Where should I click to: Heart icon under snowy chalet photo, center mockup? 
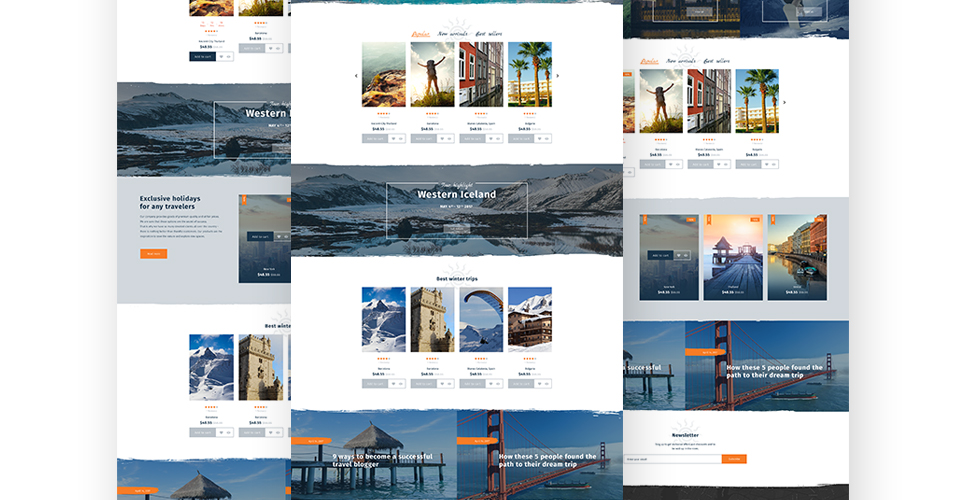(539, 384)
